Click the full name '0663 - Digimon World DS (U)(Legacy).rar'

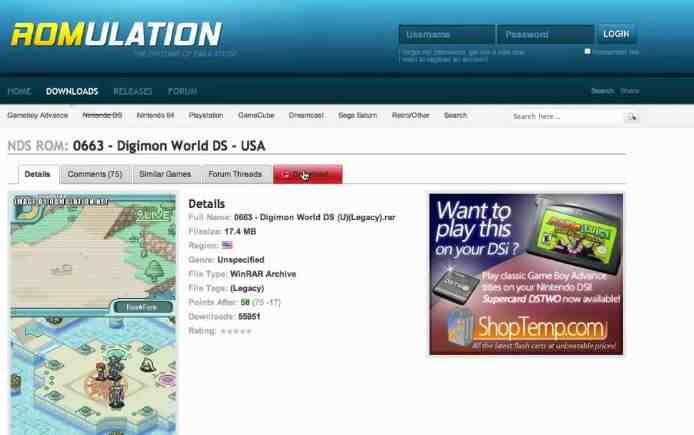tap(315, 217)
